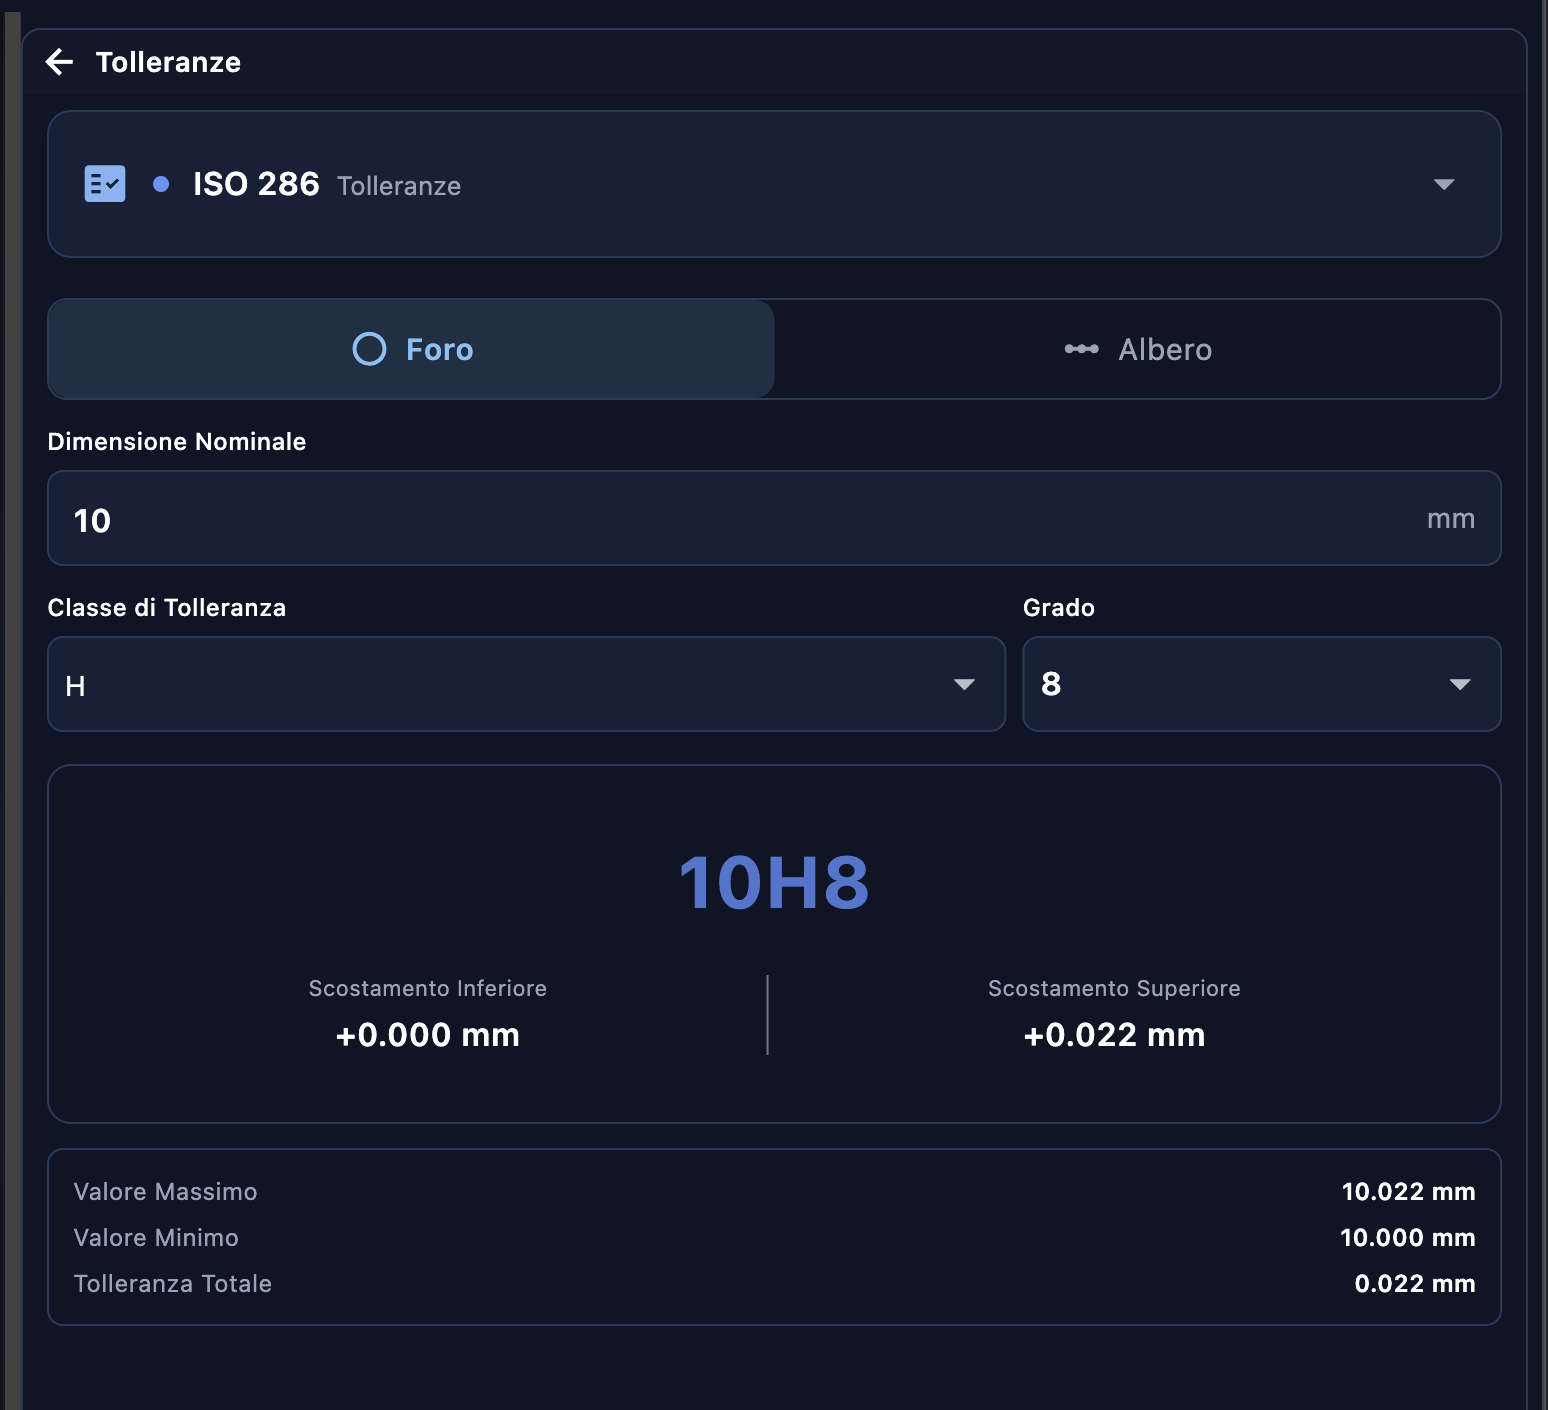Click the mm unit label in input

coord(1451,519)
